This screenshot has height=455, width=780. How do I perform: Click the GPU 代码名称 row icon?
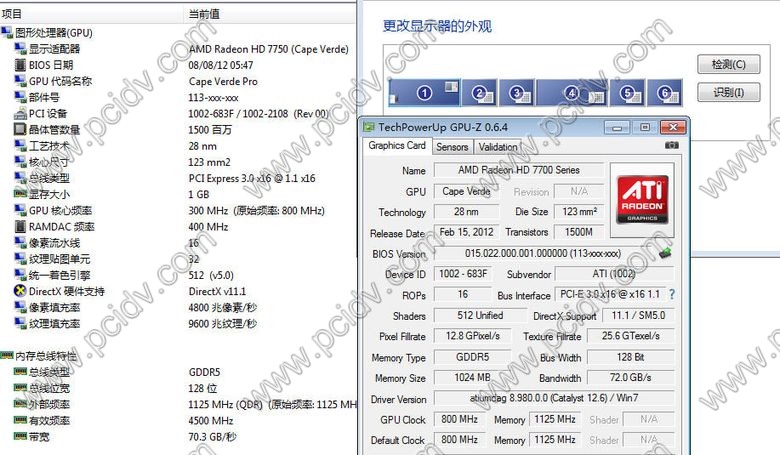[x=20, y=81]
